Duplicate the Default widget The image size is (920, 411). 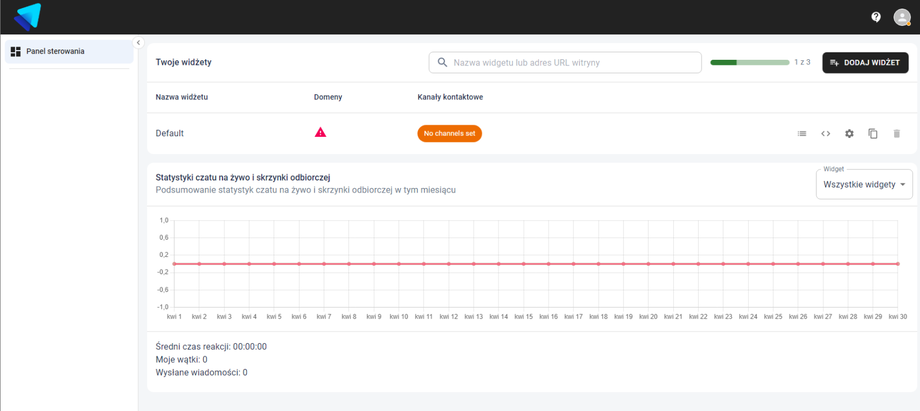click(x=873, y=134)
